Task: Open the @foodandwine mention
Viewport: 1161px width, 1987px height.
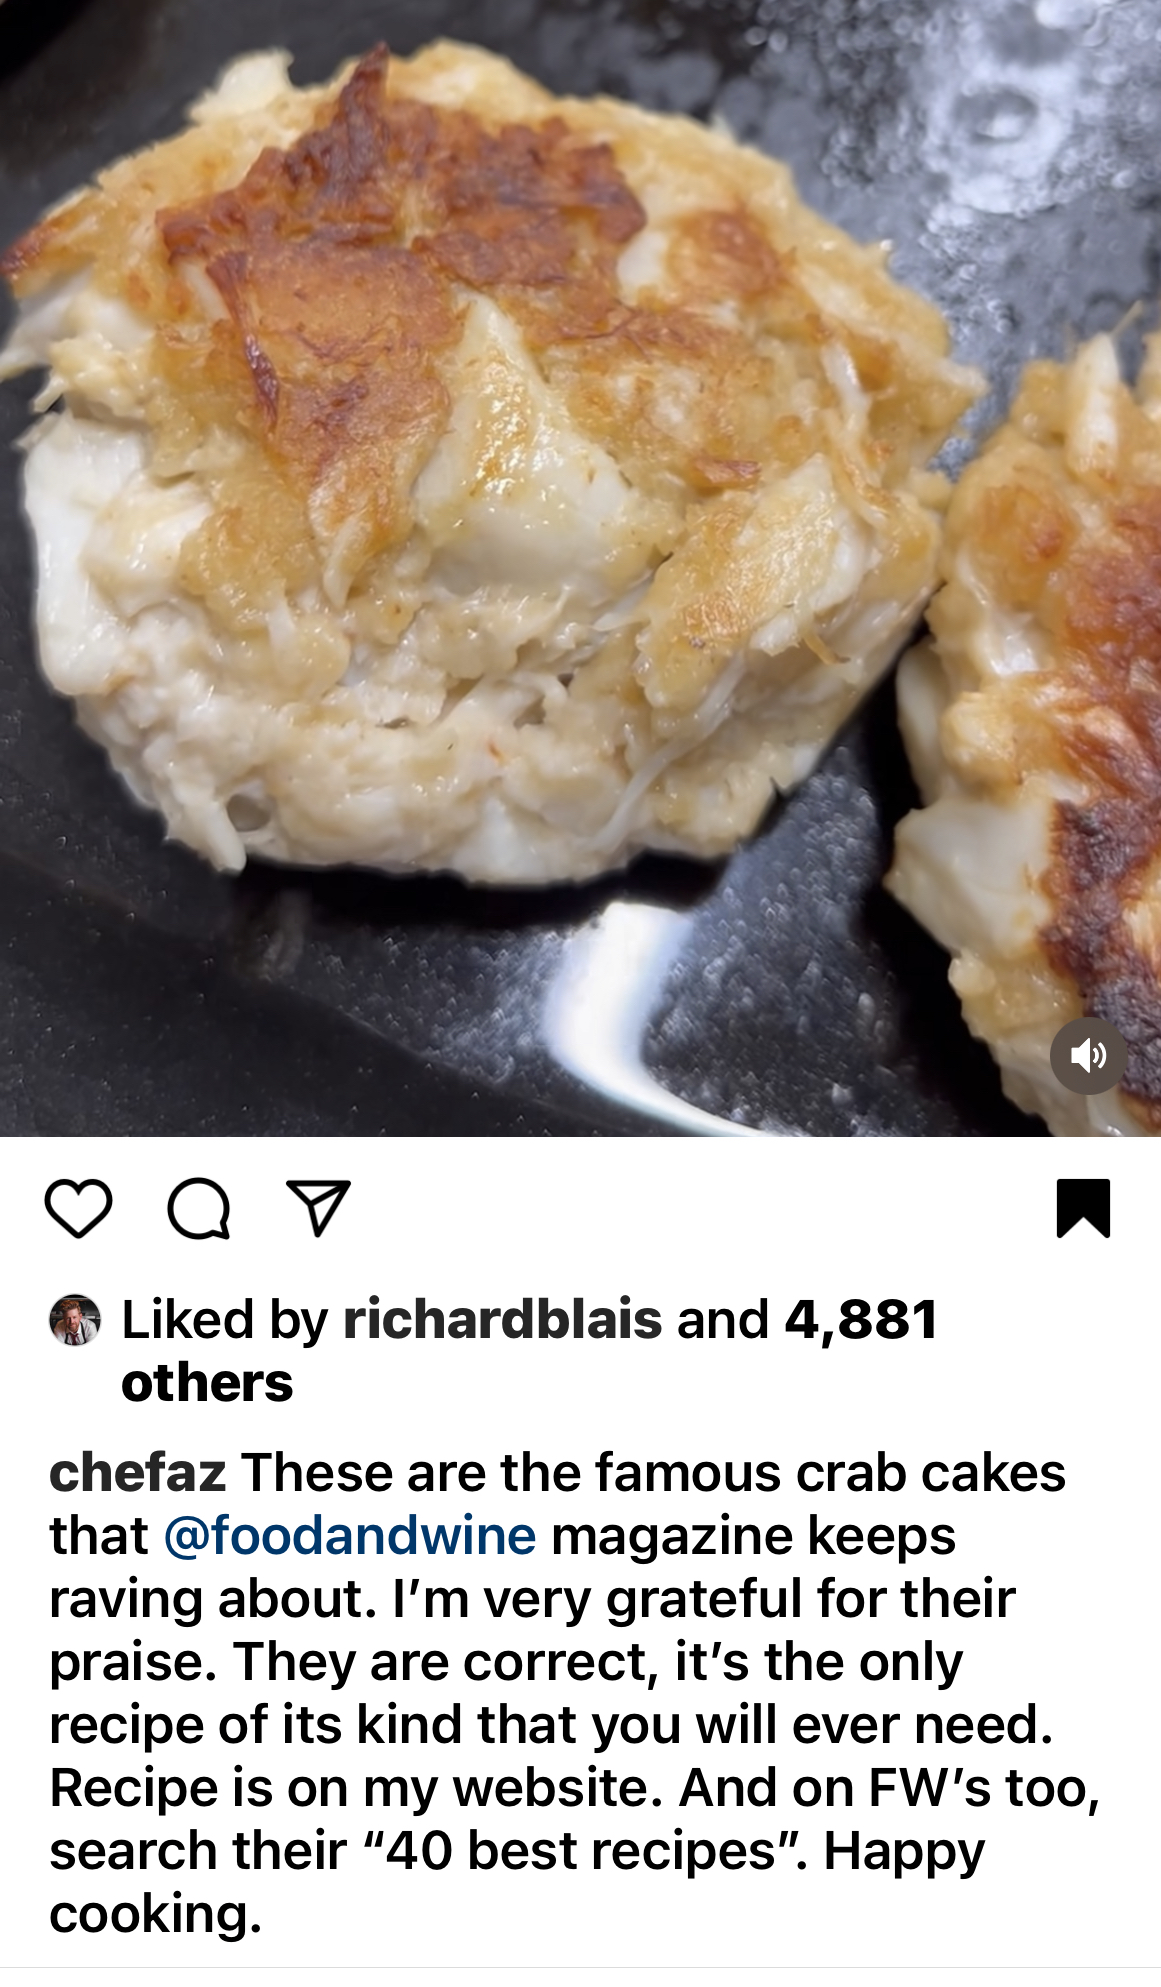Action: click(350, 1536)
